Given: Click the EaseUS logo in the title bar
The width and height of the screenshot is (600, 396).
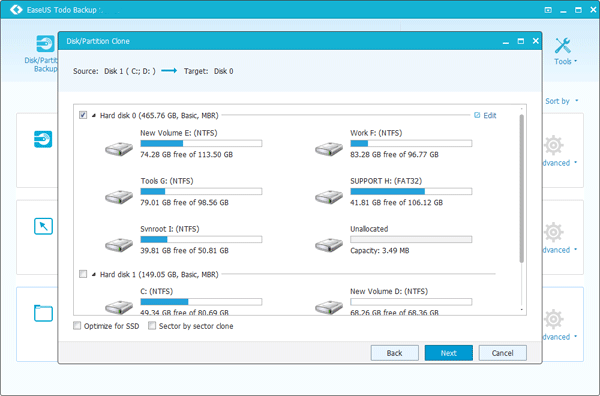Looking at the screenshot, I should [x=16, y=10].
